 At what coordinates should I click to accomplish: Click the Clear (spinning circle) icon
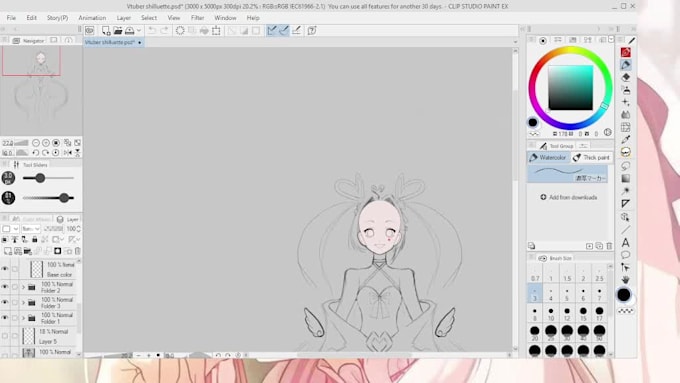click(x=180, y=30)
